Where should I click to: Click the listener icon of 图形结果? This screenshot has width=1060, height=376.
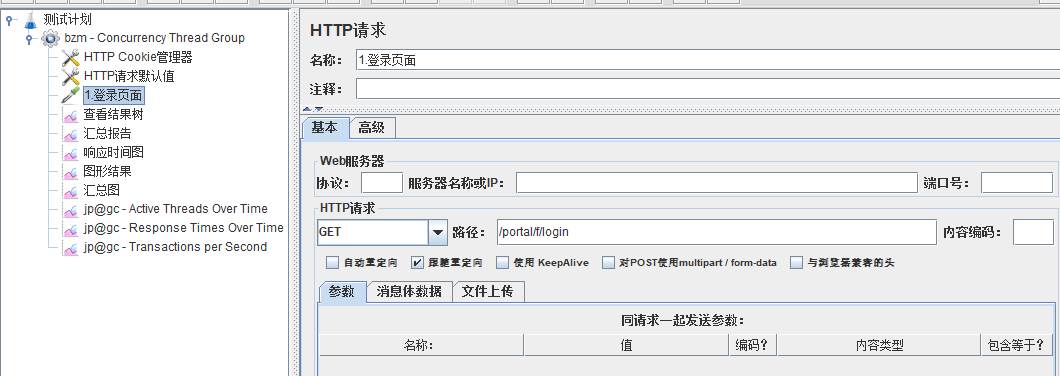[x=70, y=172]
